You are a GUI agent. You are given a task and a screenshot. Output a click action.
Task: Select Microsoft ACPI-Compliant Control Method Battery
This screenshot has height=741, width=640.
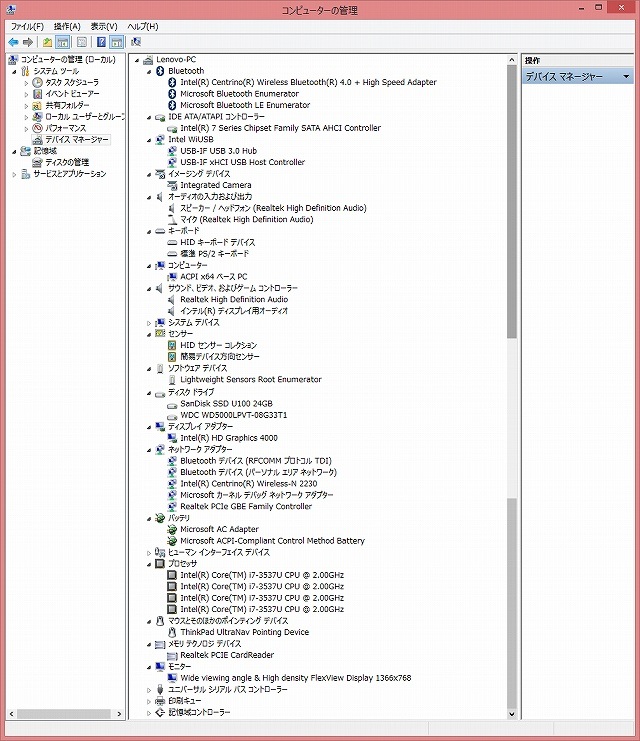point(272,541)
